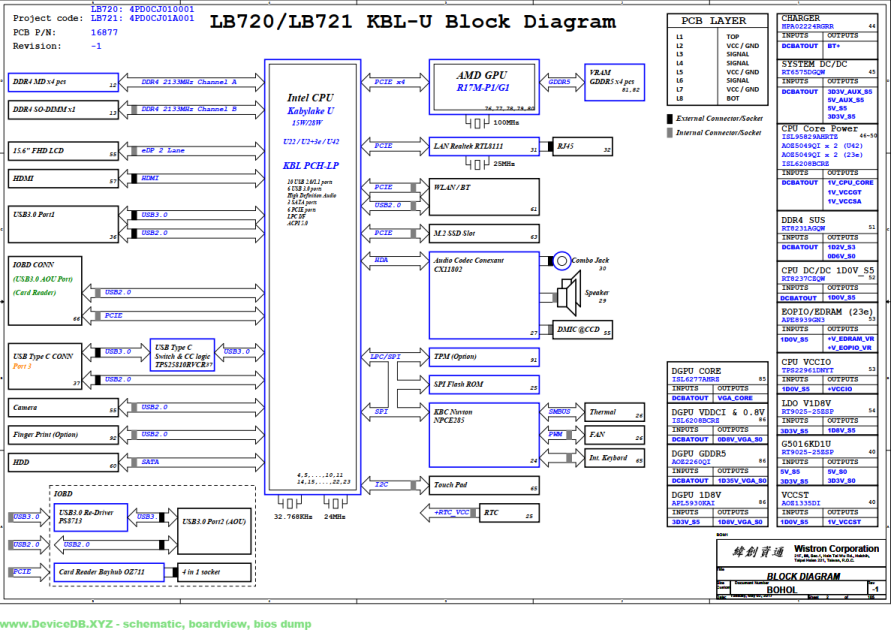This screenshot has height=630, width=891.
Task: Click the DDR4 MD x4 pcs block
Action: click(x=63, y=82)
